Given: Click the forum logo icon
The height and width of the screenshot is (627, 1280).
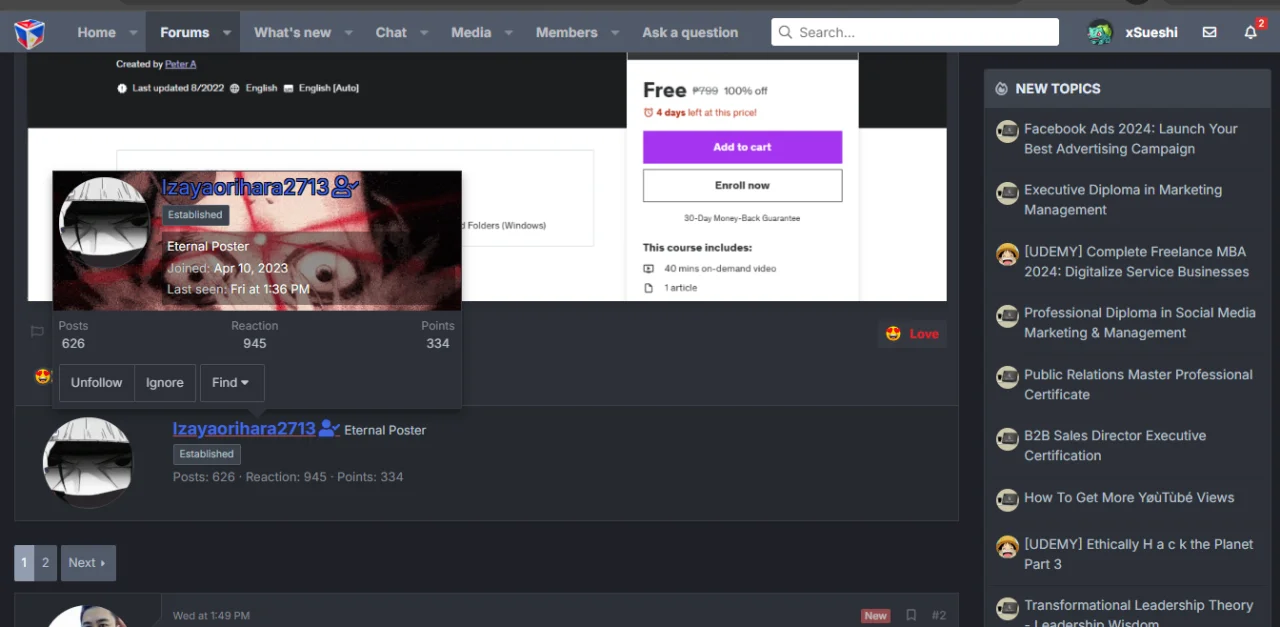Looking at the screenshot, I should [x=29, y=33].
